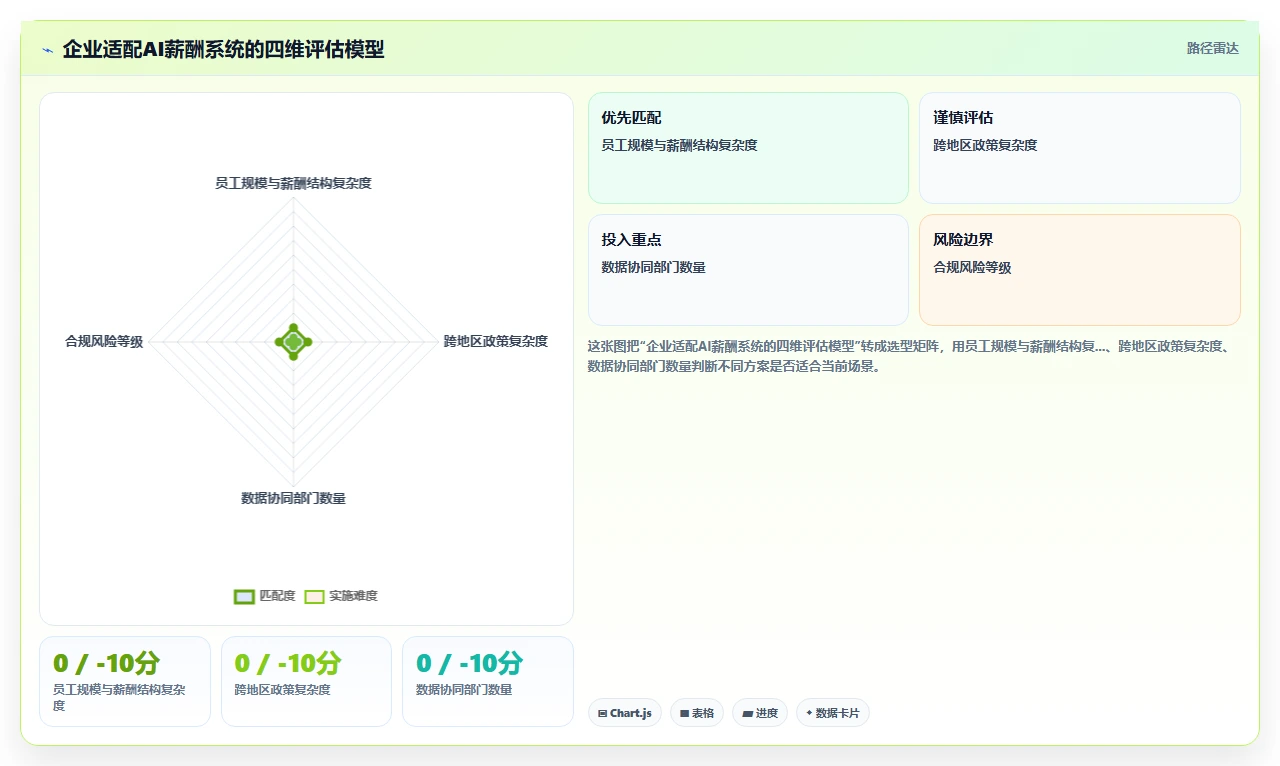Click the stat card labeled 数据协同部门数量
This screenshot has height=766, width=1280.
pos(488,681)
